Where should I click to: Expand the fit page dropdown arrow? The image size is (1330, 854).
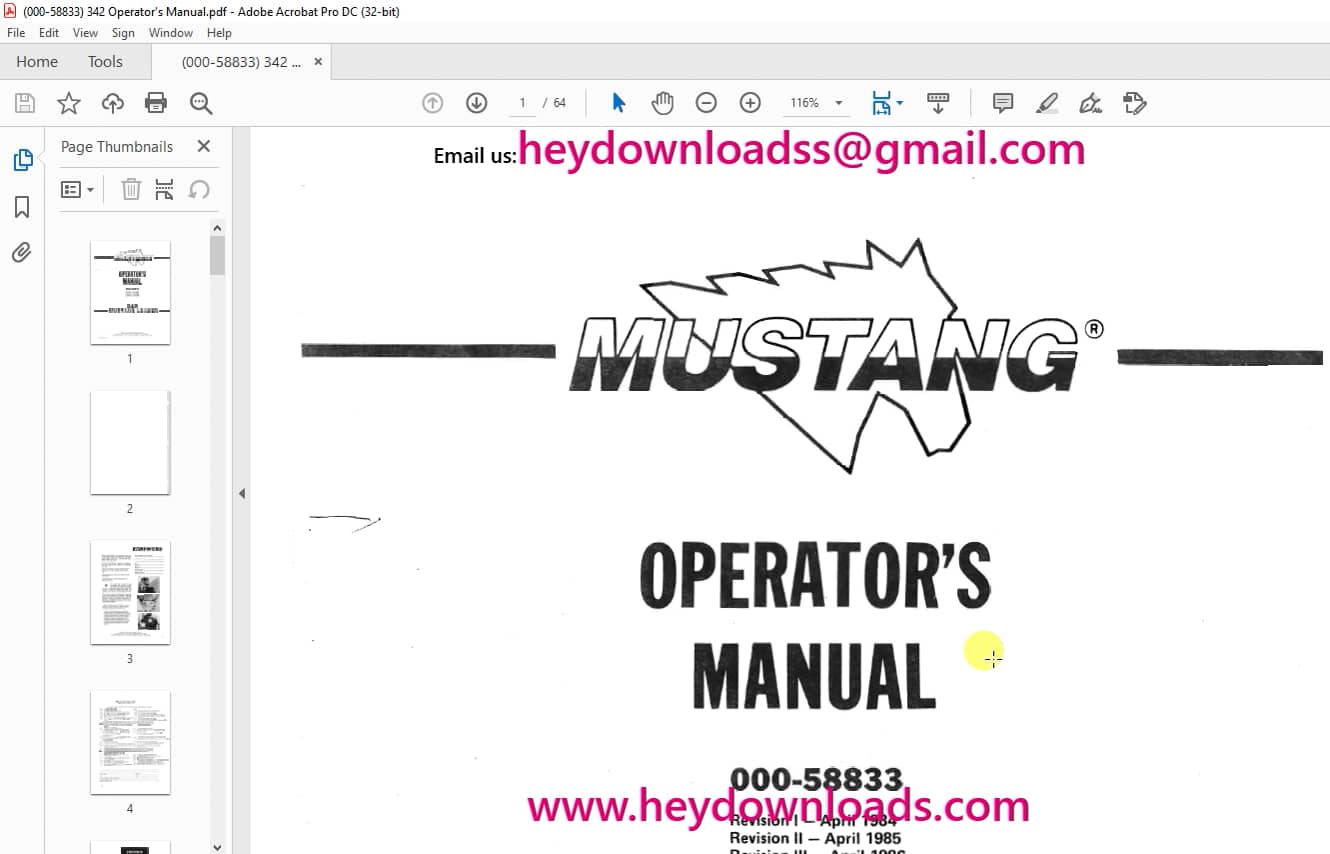click(899, 103)
